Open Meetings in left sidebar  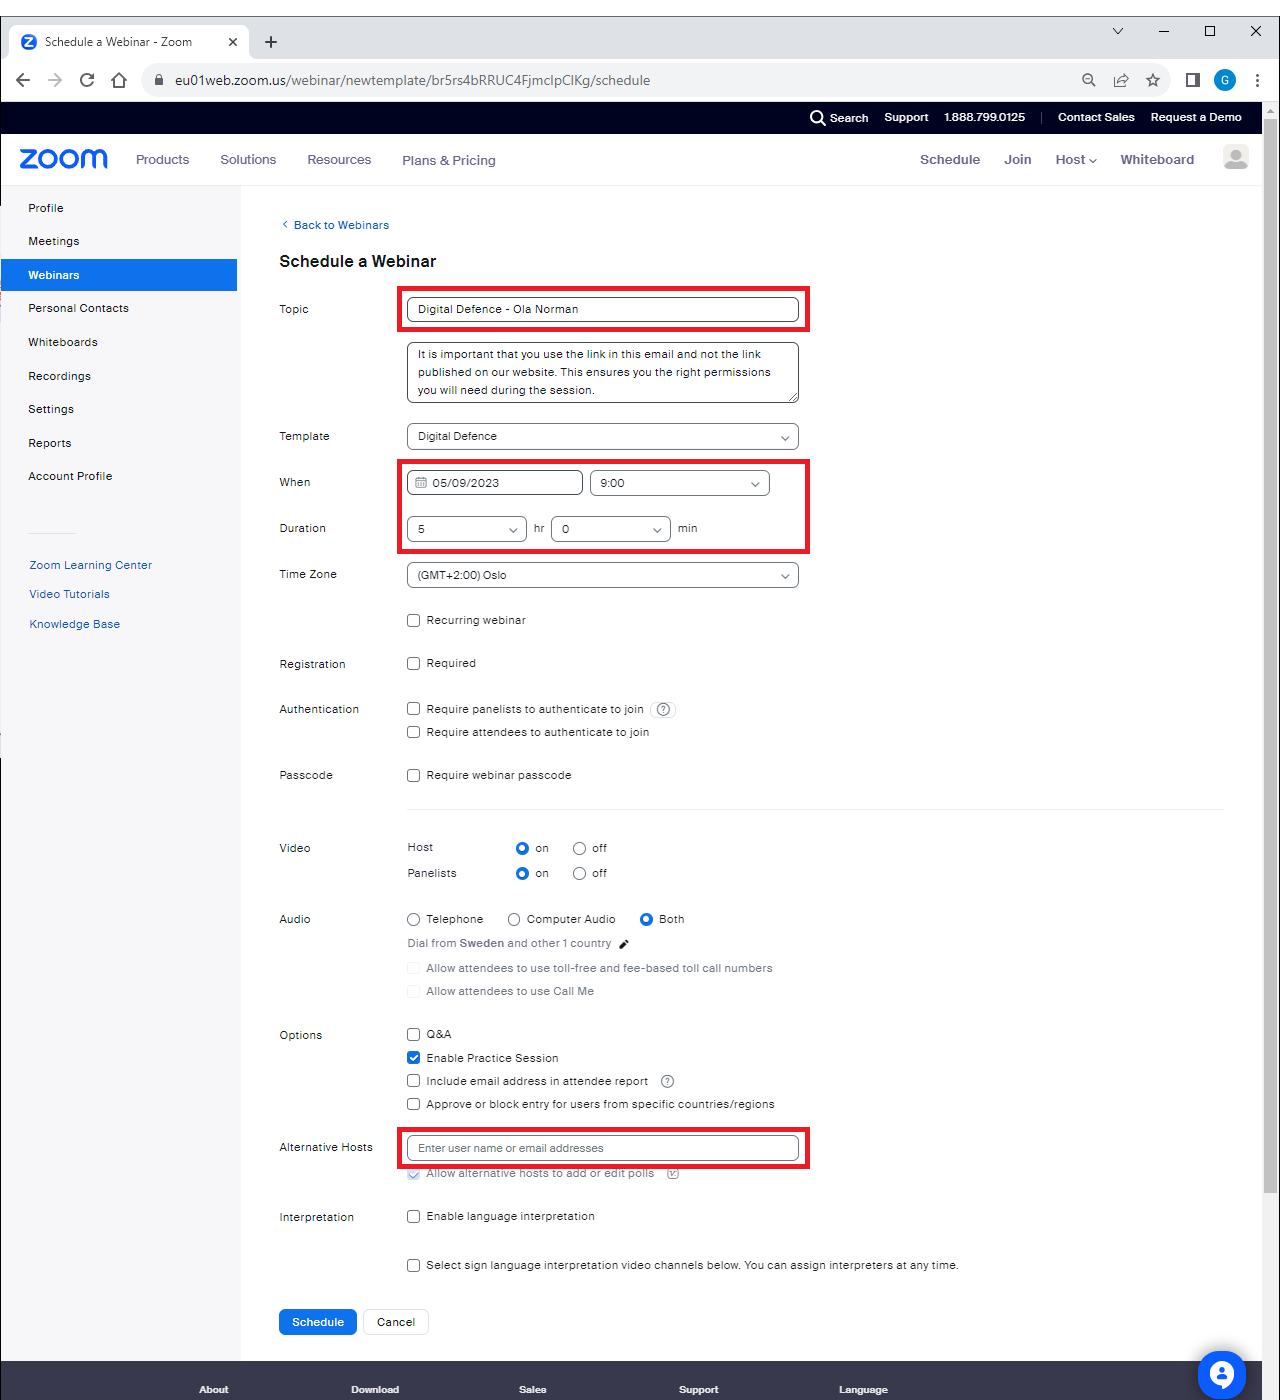(54, 242)
